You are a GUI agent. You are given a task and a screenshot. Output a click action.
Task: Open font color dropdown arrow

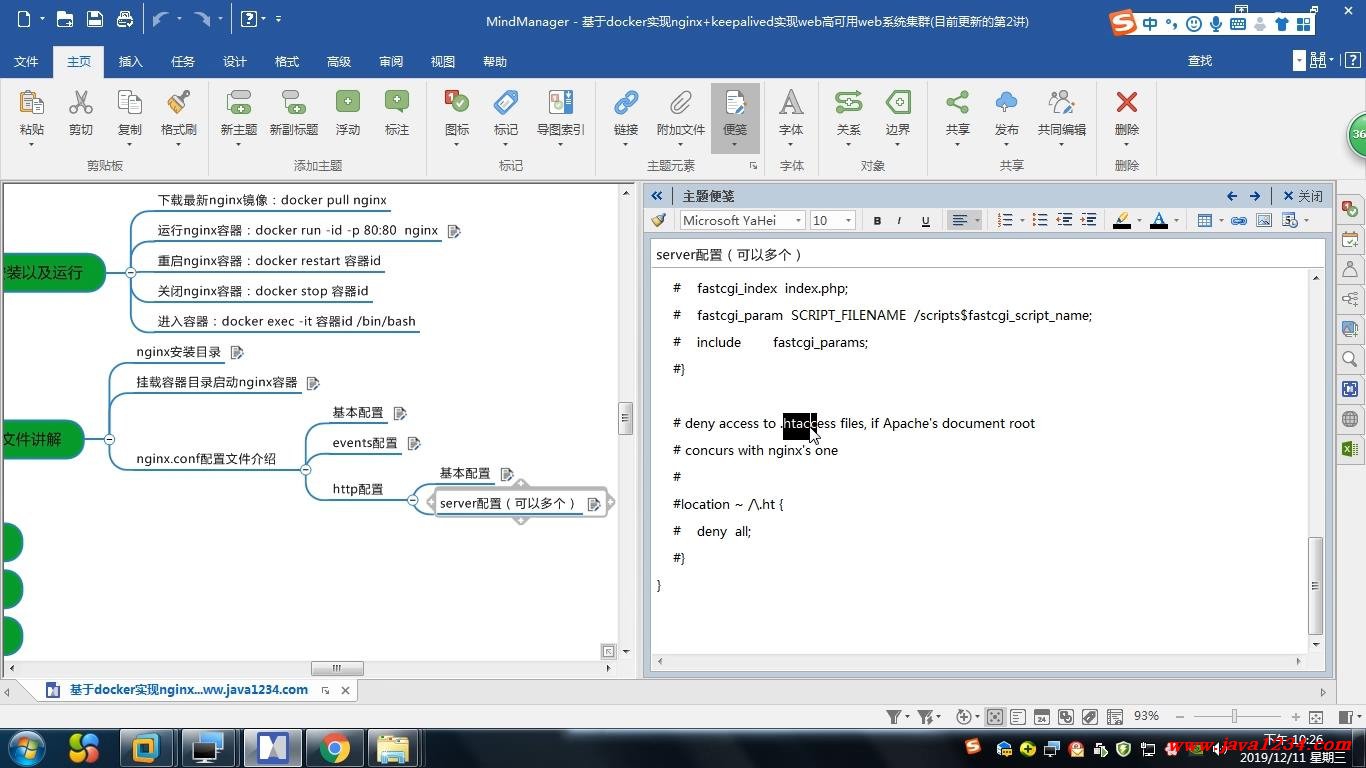(x=1176, y=221)
